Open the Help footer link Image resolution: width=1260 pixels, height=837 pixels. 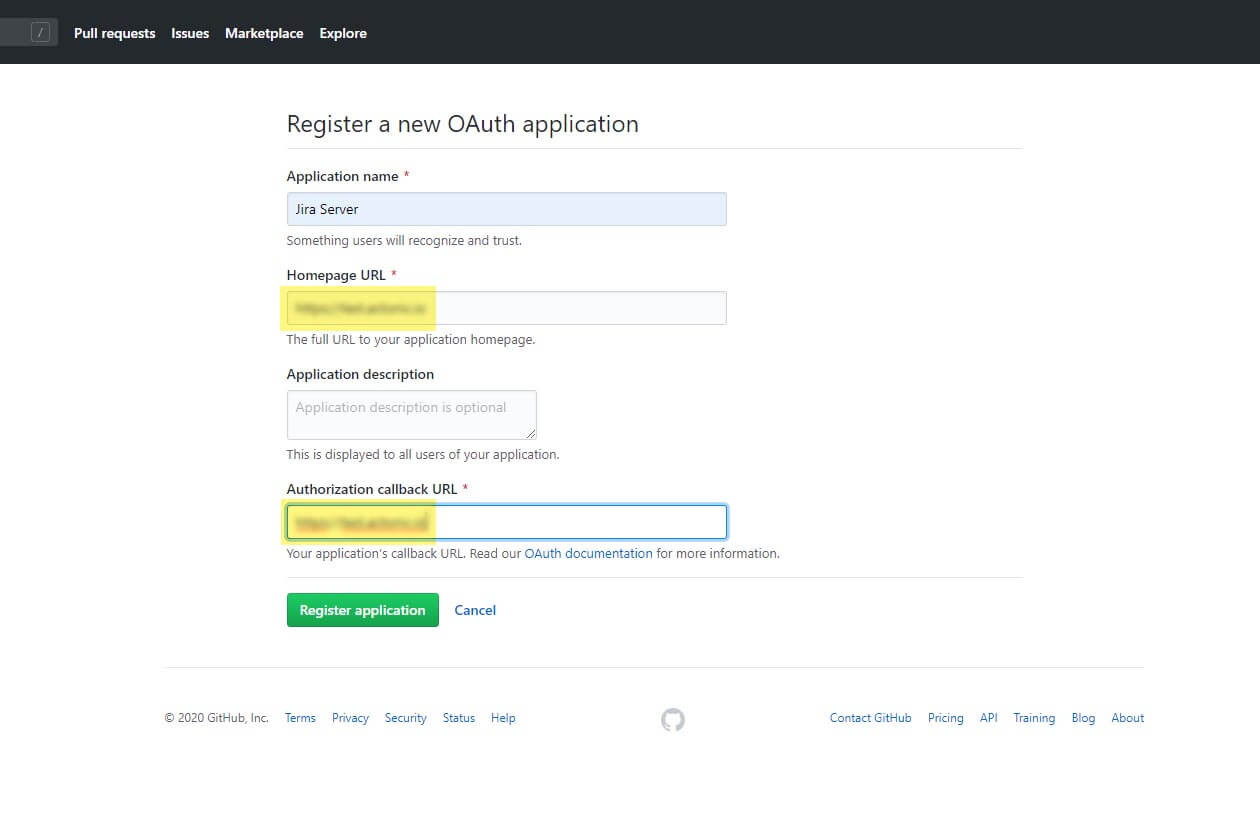[503, 718]
